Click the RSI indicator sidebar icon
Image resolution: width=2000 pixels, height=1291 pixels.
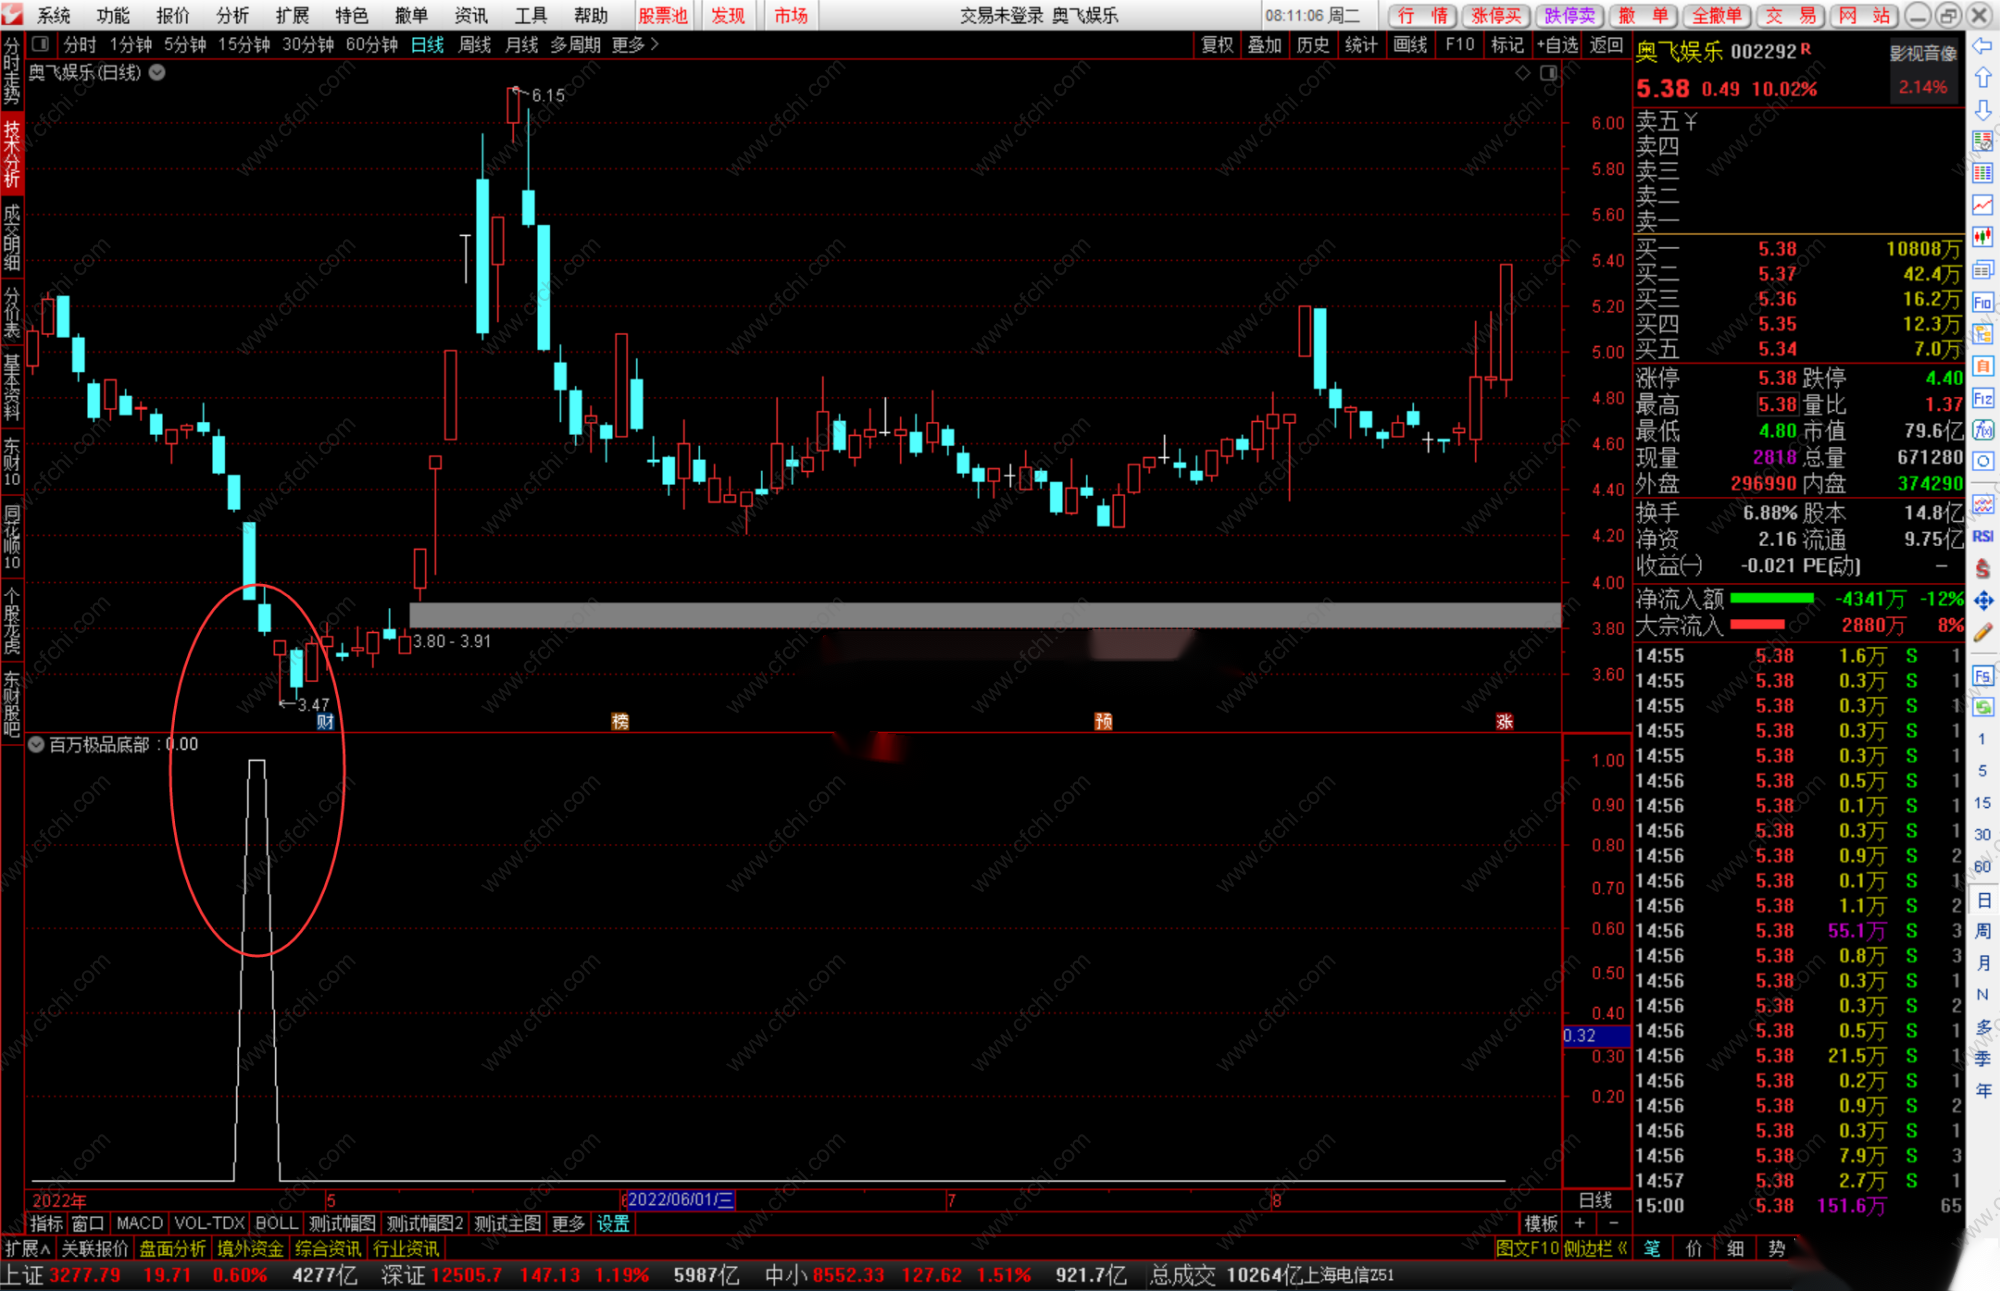[x=1982, y=536]
